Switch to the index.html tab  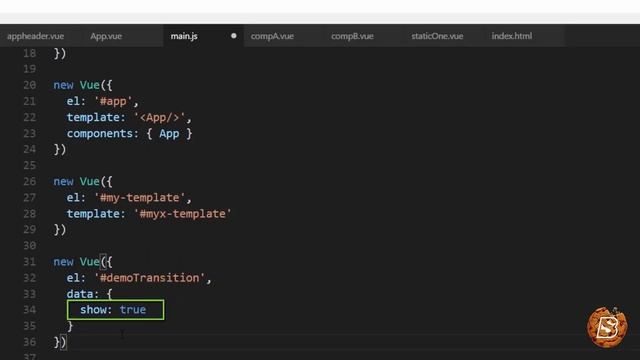512,36
